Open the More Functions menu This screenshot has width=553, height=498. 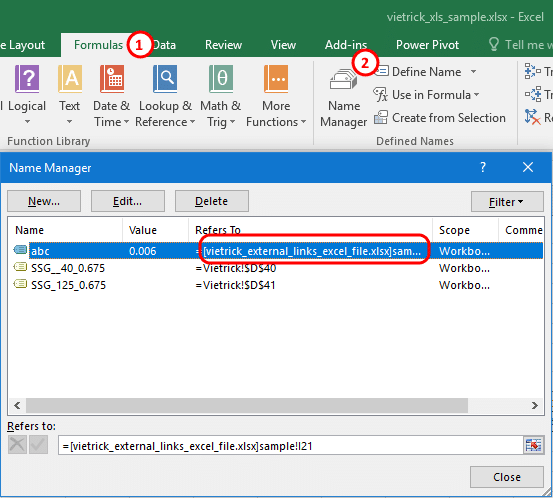pyautogui.click(x=276, y=95)
